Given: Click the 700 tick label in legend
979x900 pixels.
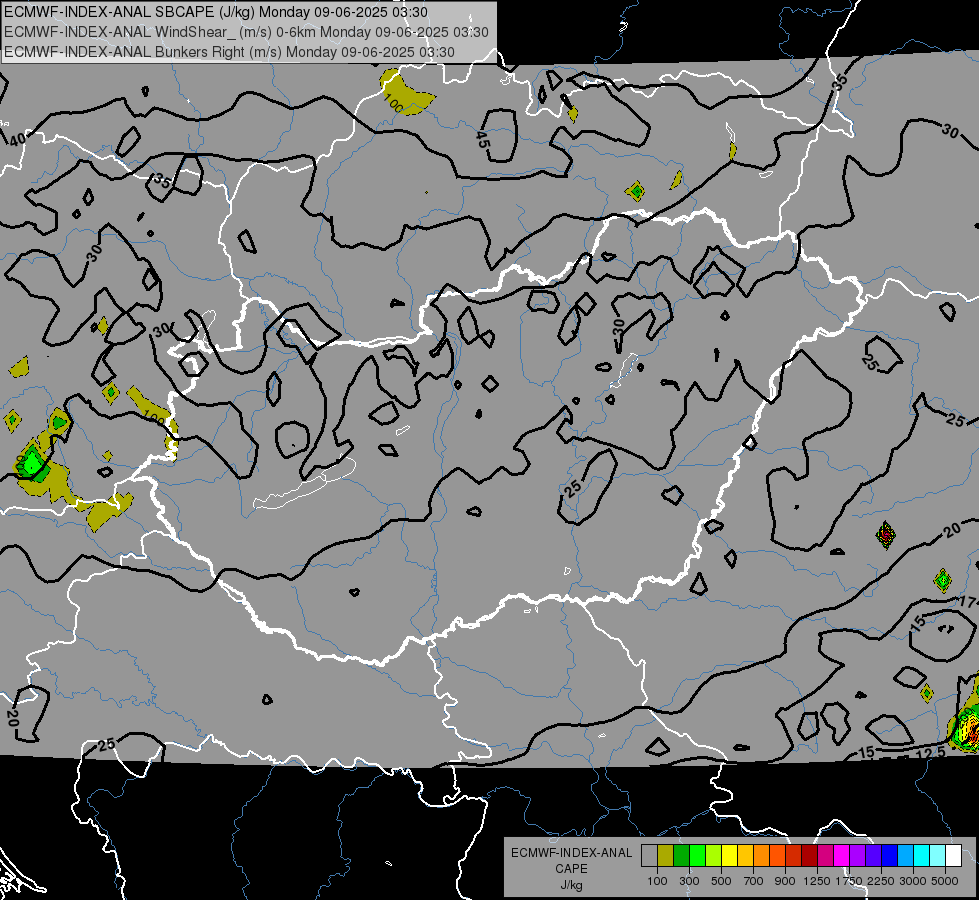Looking at the screenshot, I should coord(754,881).
